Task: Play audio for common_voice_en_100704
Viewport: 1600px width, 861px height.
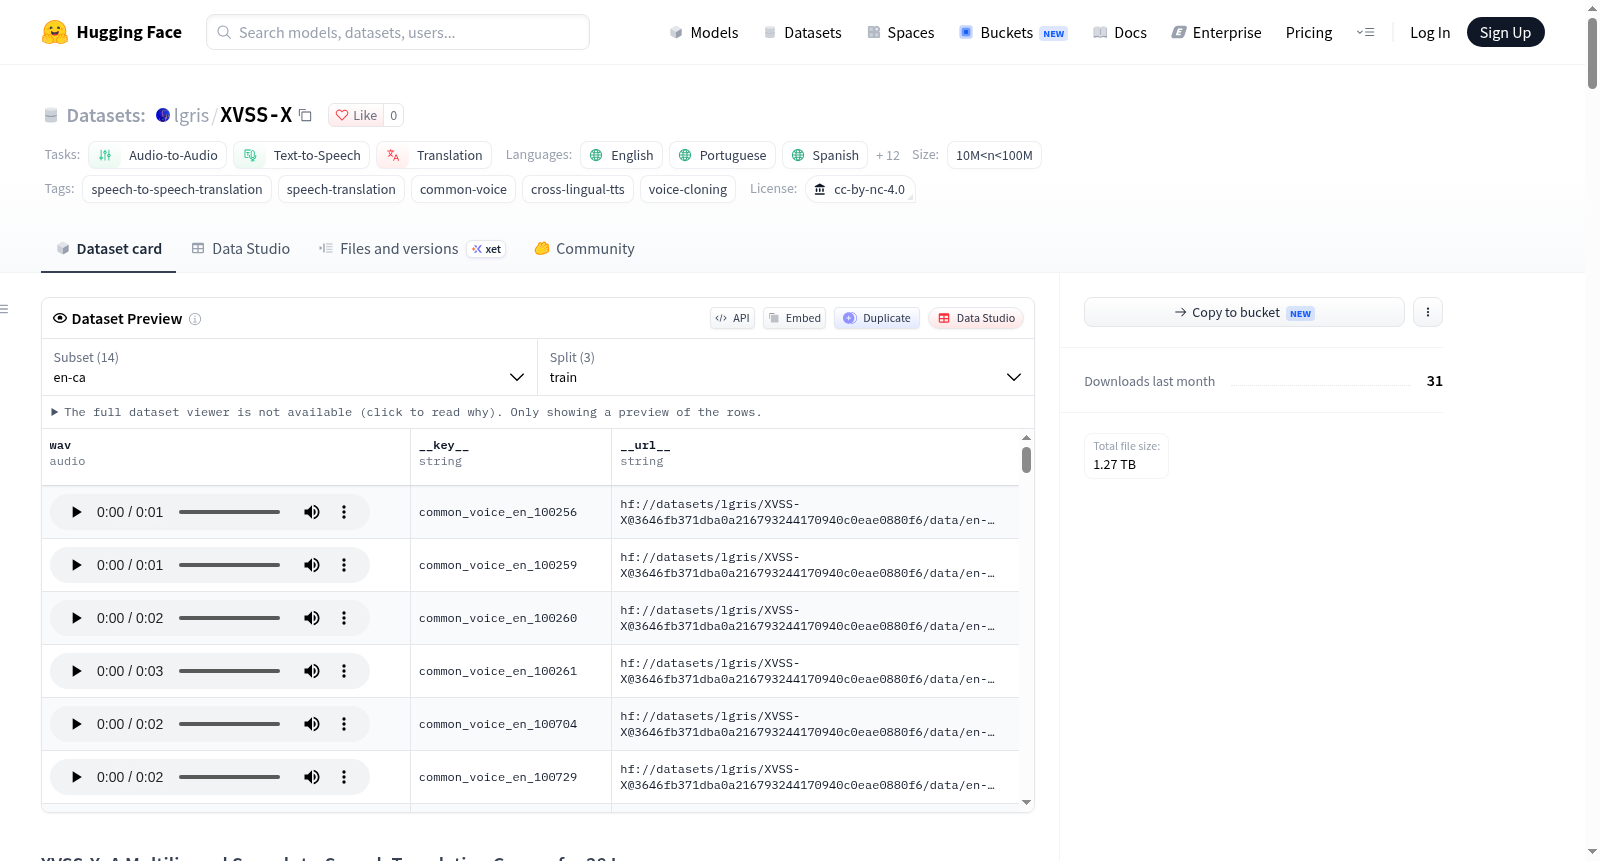Action: click(x=76, y=724)
